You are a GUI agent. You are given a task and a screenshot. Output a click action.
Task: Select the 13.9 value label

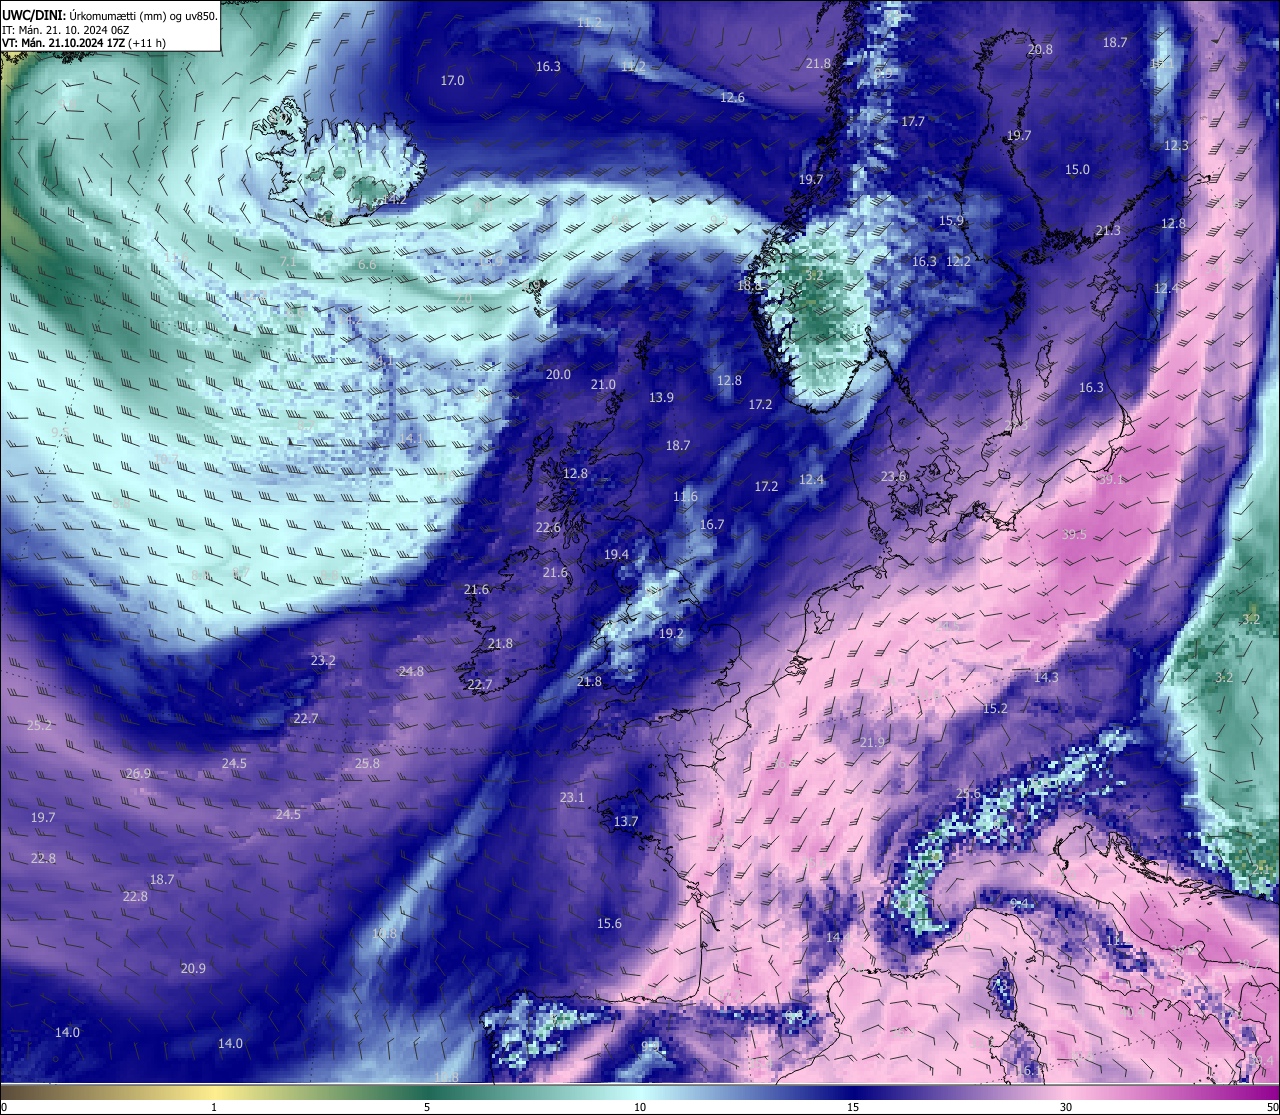[x=661, y=397]
